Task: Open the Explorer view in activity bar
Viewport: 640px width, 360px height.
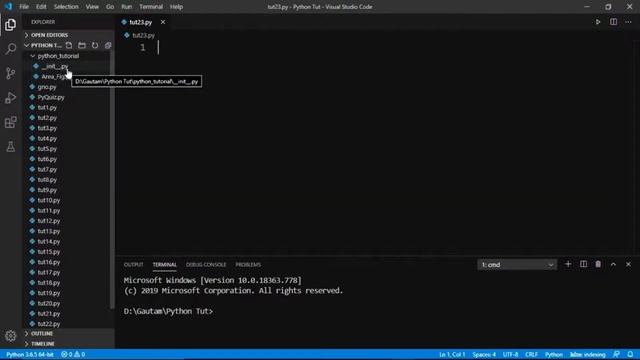Action: pyautogui.click(x=11, y=25)
